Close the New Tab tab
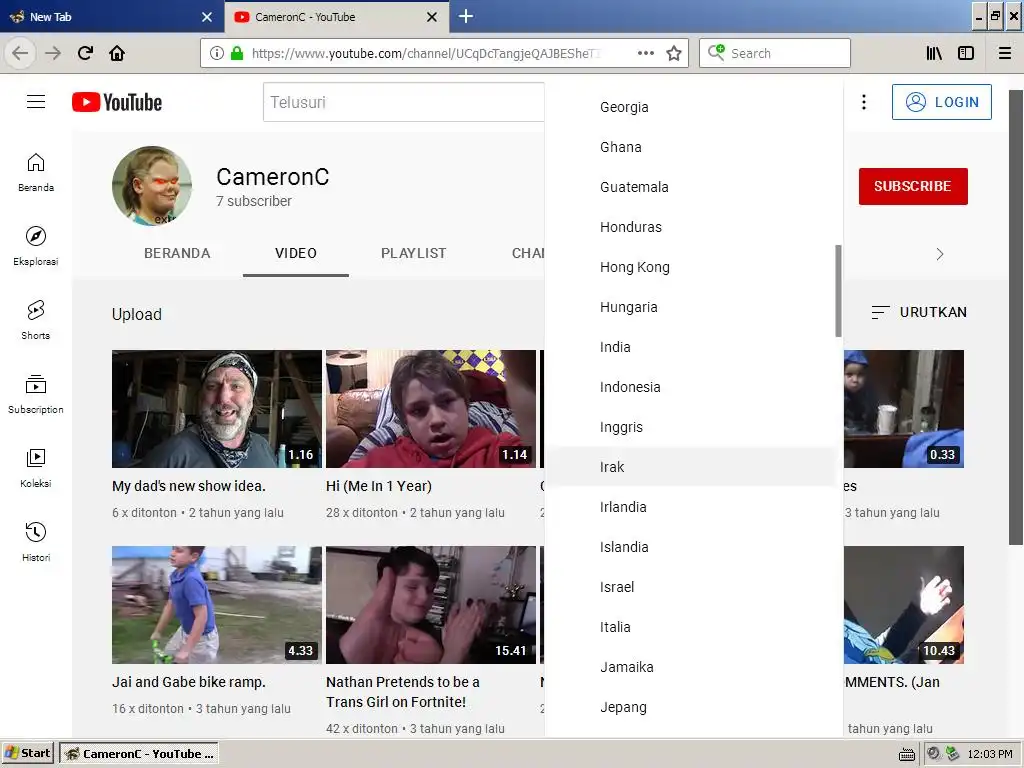1024x768 pixels. click(x=207, y=17)
